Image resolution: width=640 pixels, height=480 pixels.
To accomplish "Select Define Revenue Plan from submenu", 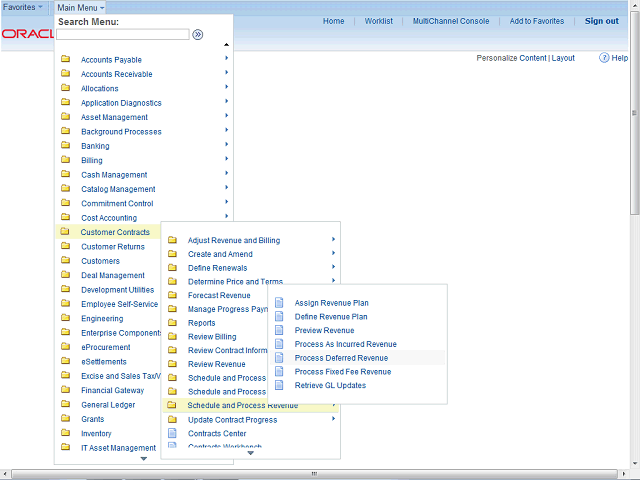I will pyautogui.click(x=330, y=316).
